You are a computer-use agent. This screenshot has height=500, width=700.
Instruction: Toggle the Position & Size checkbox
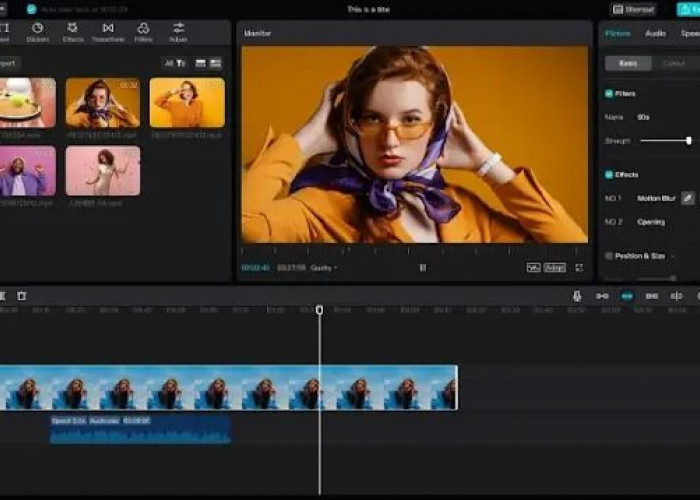[608, 256]
